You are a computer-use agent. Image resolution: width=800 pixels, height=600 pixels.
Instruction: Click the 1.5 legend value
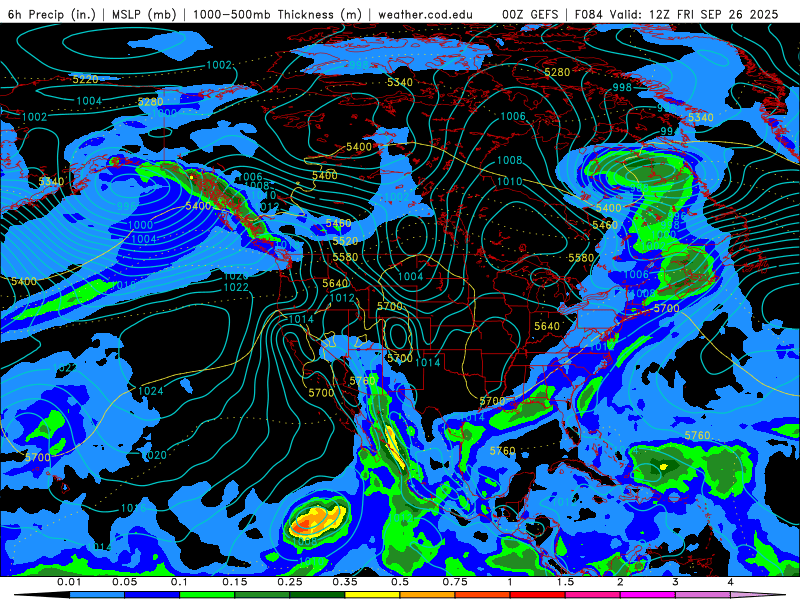point(565,582)
